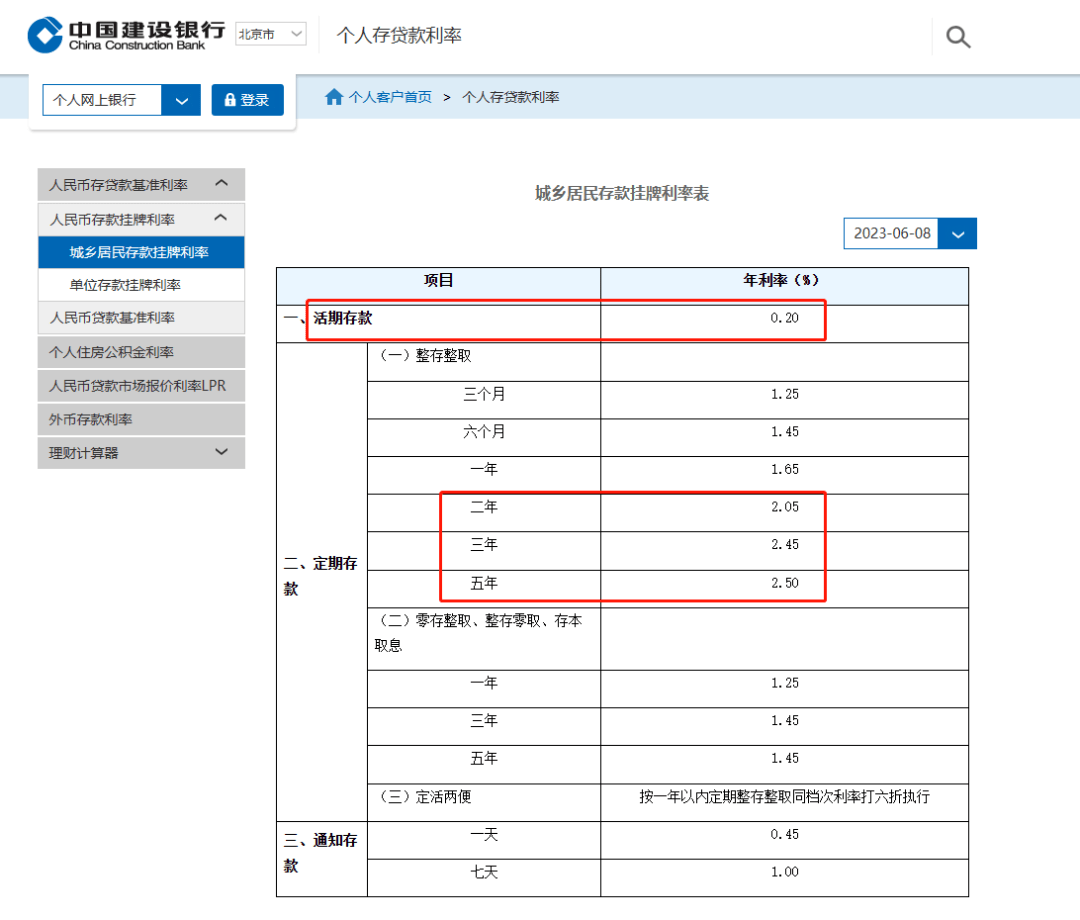Click the China Construction Bank logo
The width and height of the screenshot is (1080, 920).
[x=127, y=34]
